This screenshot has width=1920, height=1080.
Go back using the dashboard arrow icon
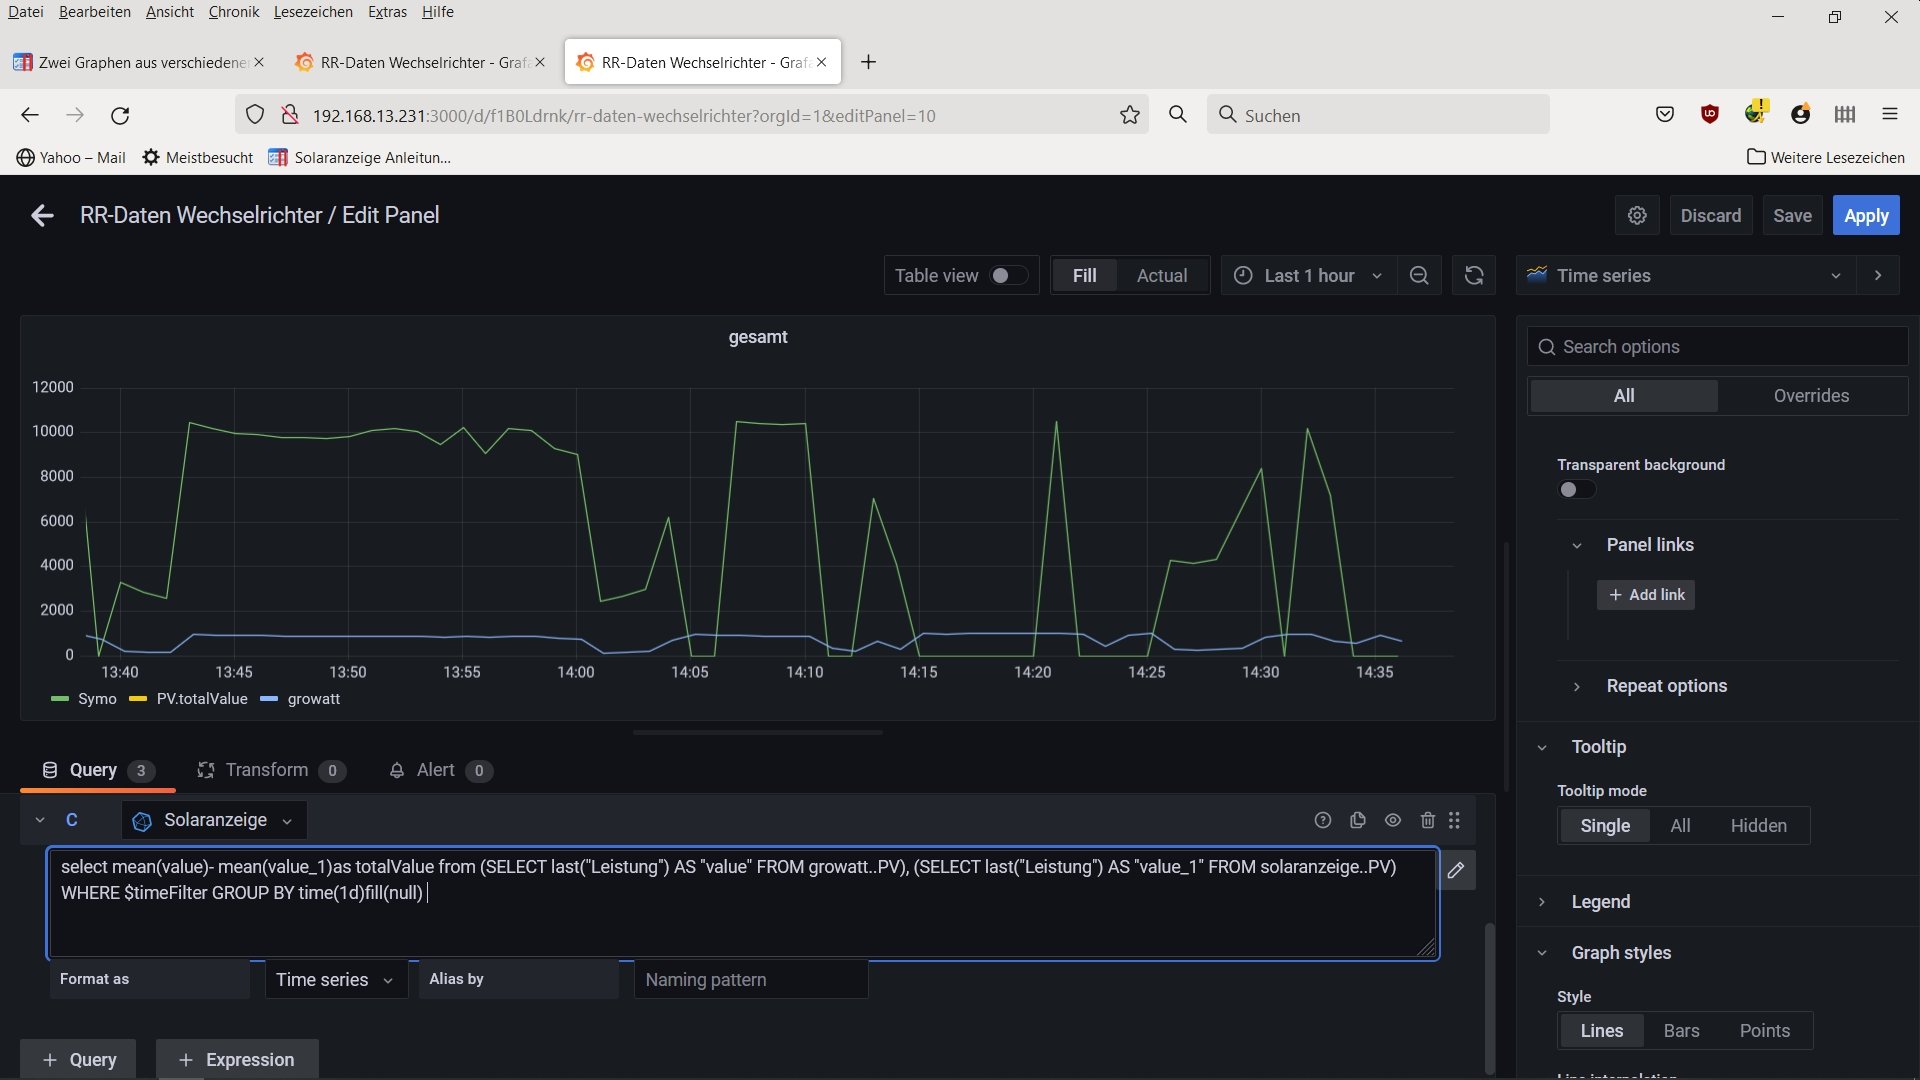42,215
